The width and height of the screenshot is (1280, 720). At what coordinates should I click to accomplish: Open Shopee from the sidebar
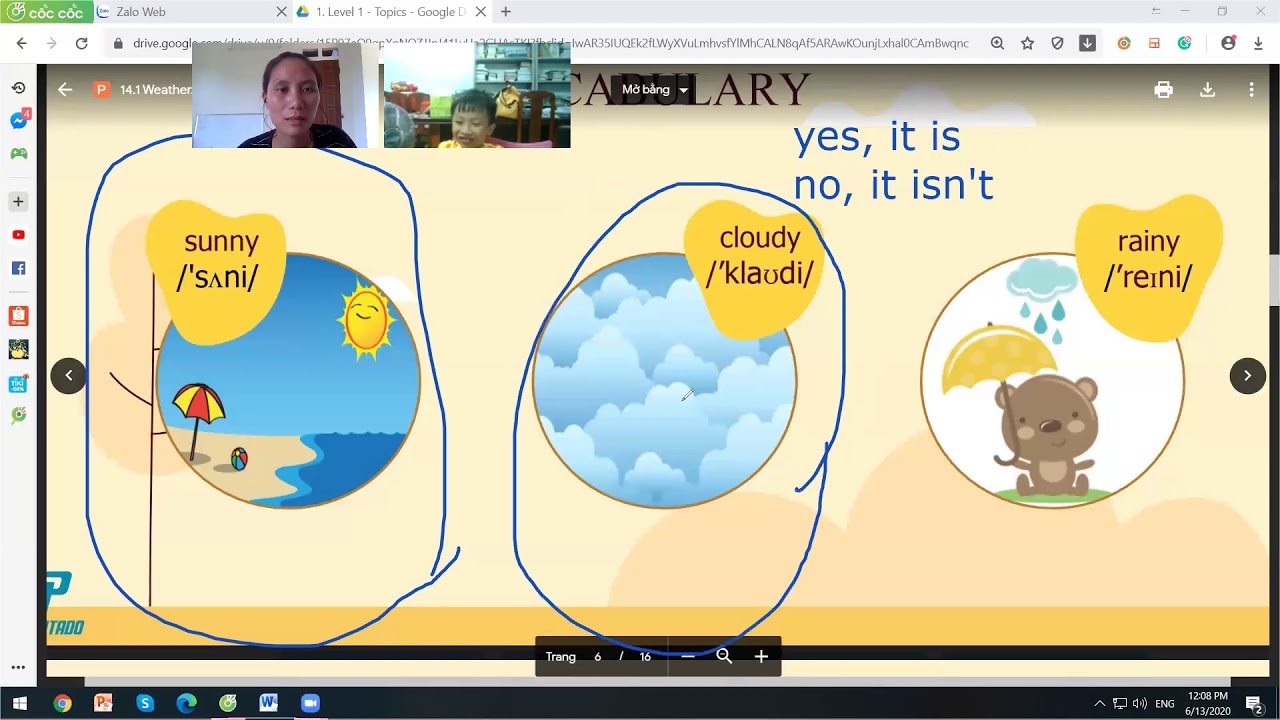[x=18, y=316]
